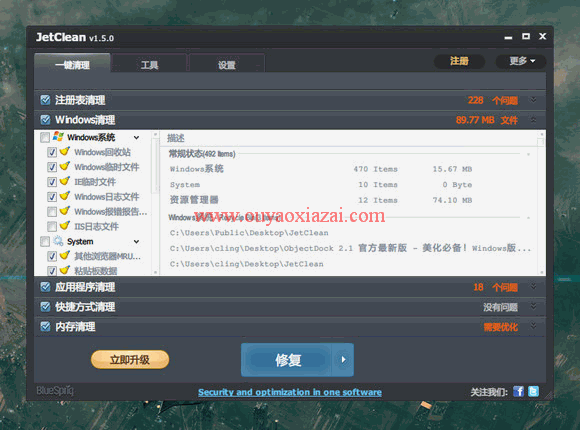Screen dimensions: 580x430
Task: Click the BlueSprig logo text
Action: click(55, 390)
